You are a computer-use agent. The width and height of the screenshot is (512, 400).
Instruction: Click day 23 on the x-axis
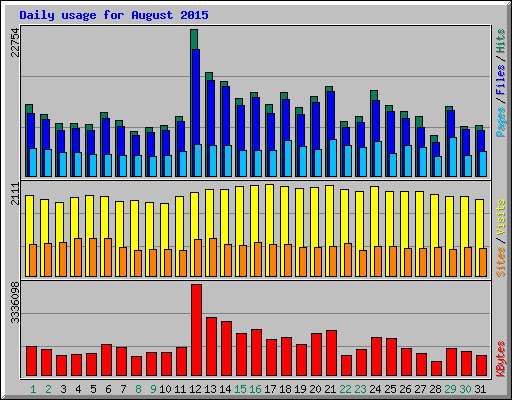(360, 389)
